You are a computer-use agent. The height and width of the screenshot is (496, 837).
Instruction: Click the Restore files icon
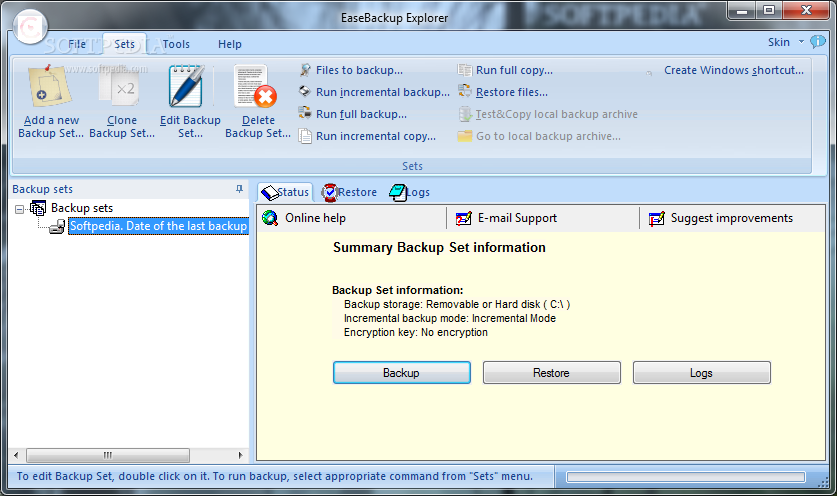point(465,91)
